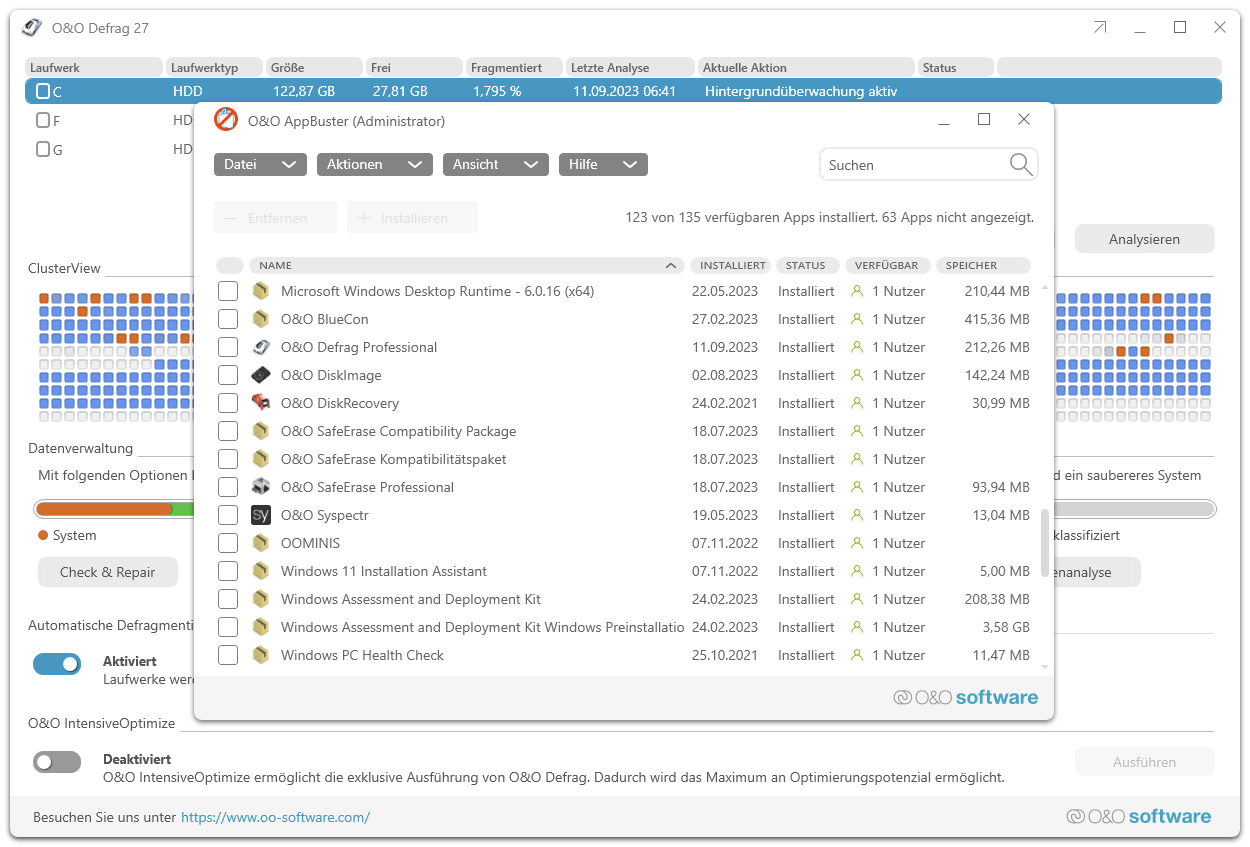Check the drive C checkbox in O&O Defrag
Screen dimensions: 1250x847
pyautogui.click(x=43, y=91)
